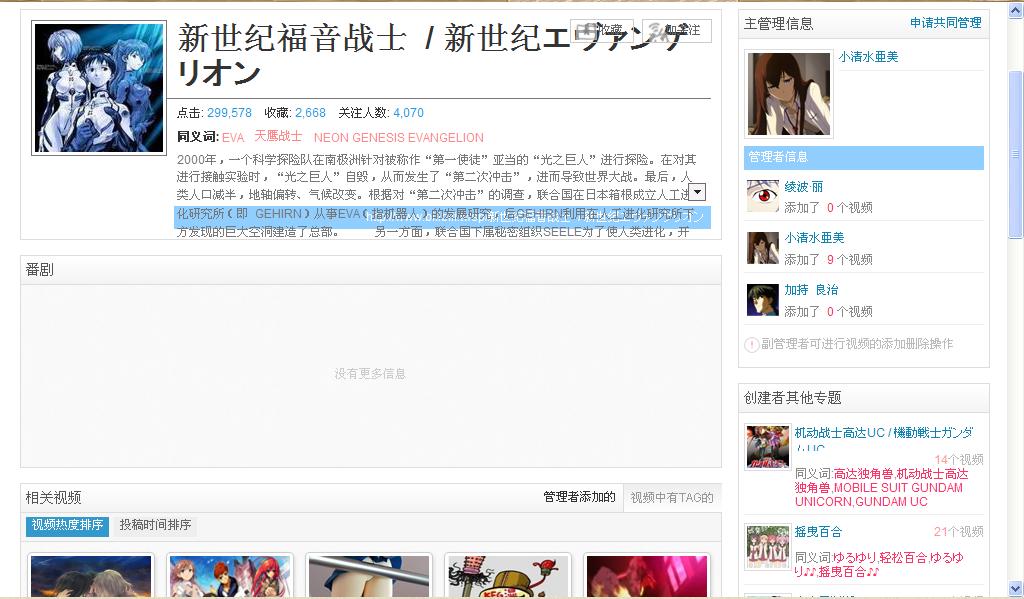Open the fourth related video thumbnail
The image size is (1024, 599).
click(507, 575)
